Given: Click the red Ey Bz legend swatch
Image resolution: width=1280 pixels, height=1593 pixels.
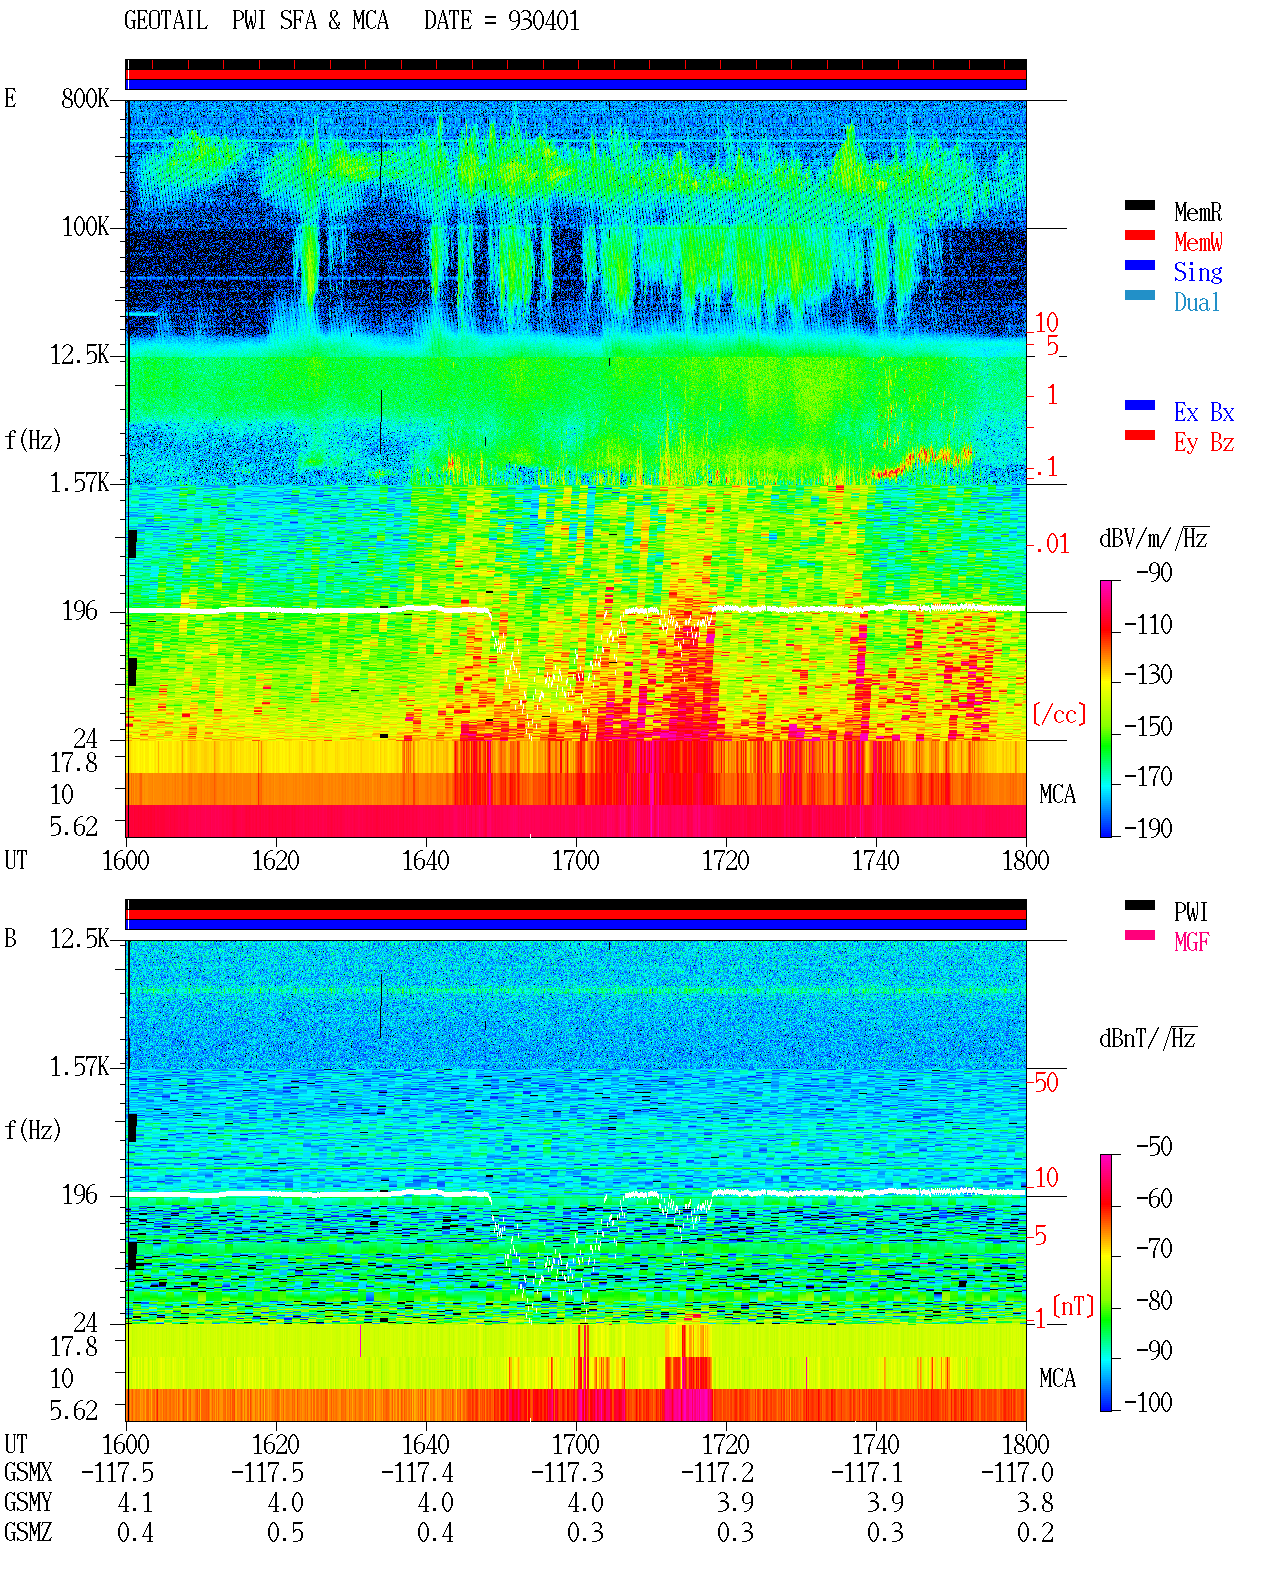Looking at the screenshot, I should pos(1139,436).
